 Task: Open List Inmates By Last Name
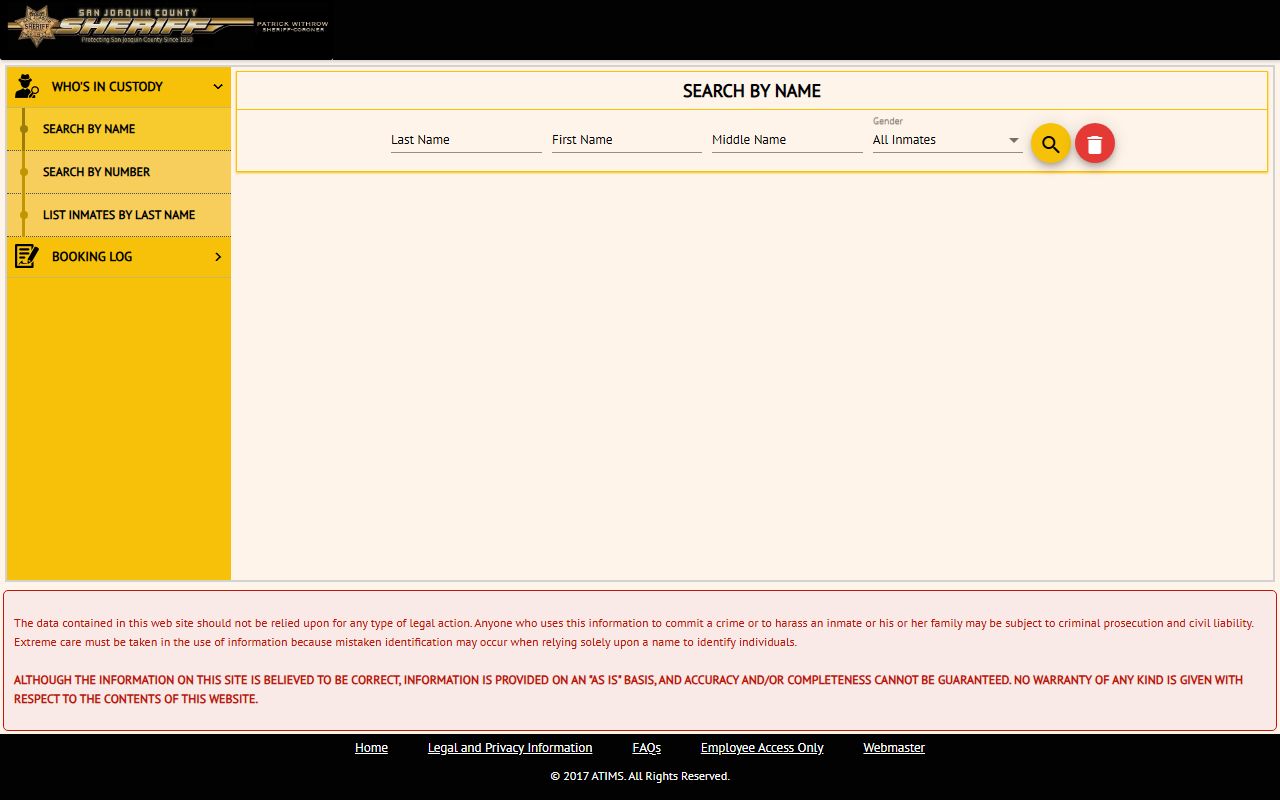tap(119, 215)
